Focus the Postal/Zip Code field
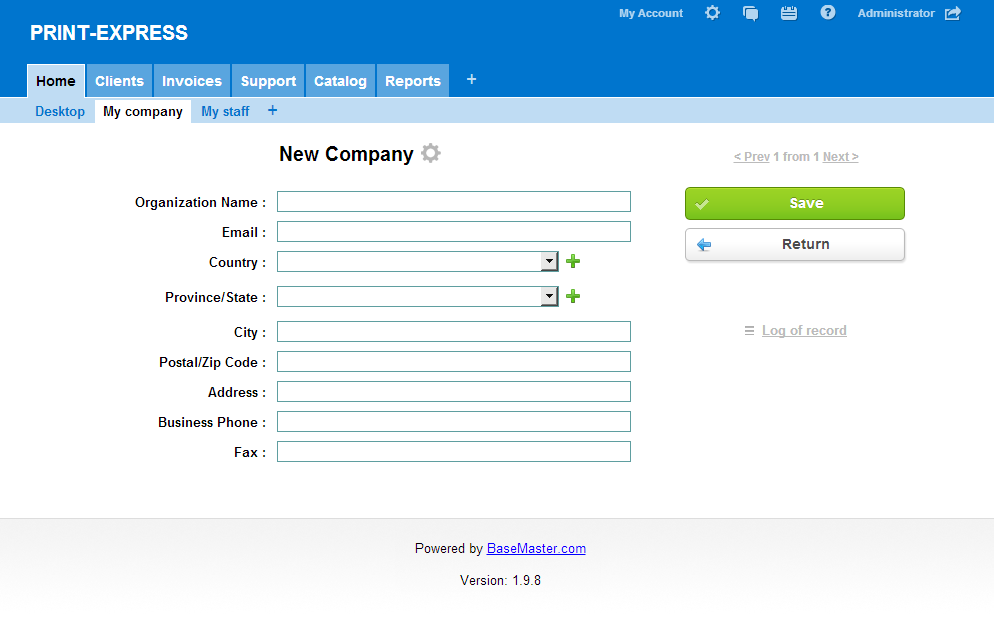Image resolution: width=994 pixels, height=634 pixels. click(454, 361)
